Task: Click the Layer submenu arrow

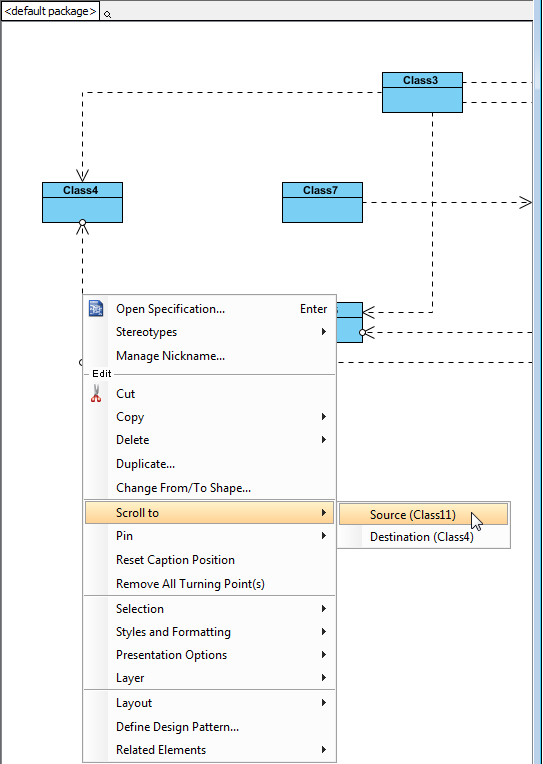Action: 324,677
